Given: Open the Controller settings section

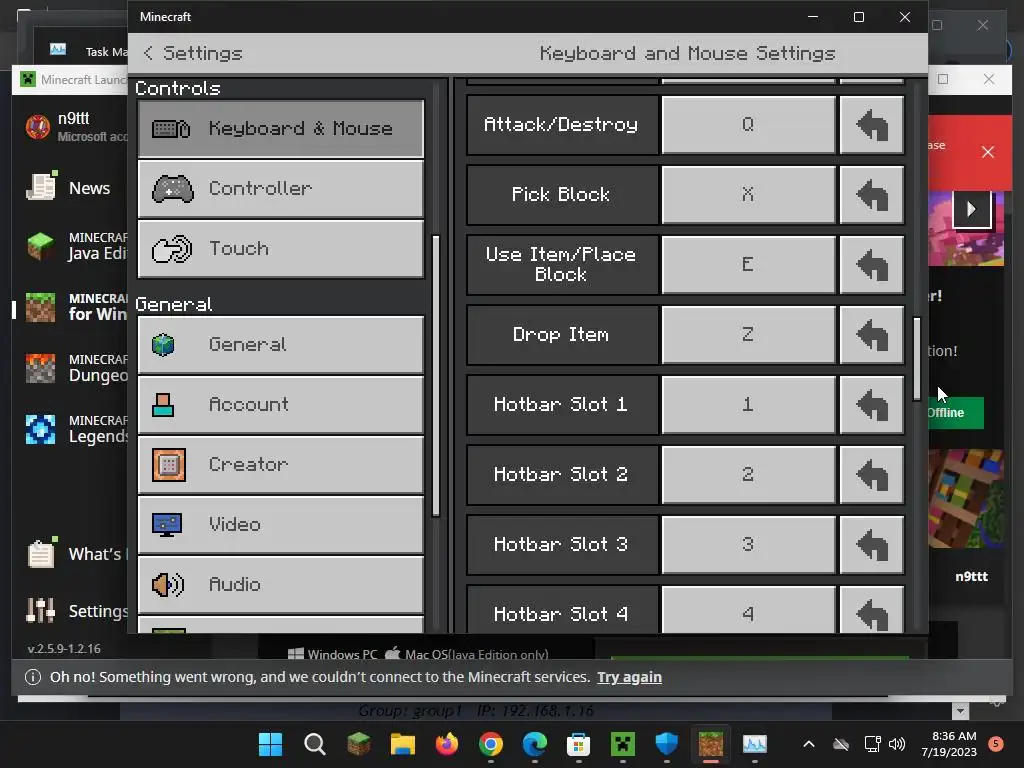Looking at the screenshot, I should click(x=281, y=189).
